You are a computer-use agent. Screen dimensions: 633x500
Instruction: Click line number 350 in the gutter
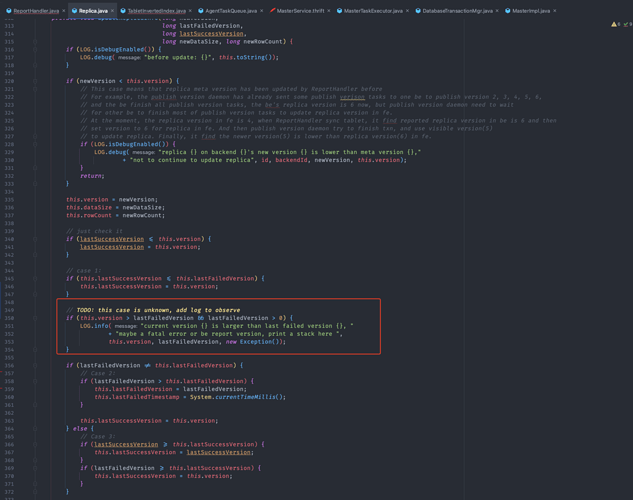click(x=9, y=318)
